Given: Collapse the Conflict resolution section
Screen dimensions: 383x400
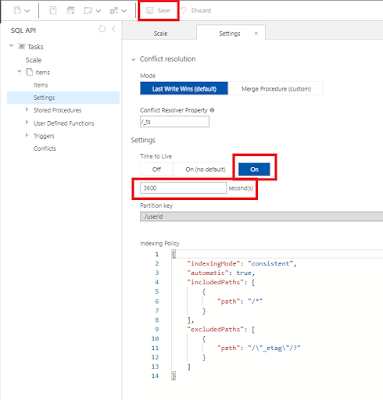Looking at the screenshot, I should pyautogui.click(x=133, y=60).
